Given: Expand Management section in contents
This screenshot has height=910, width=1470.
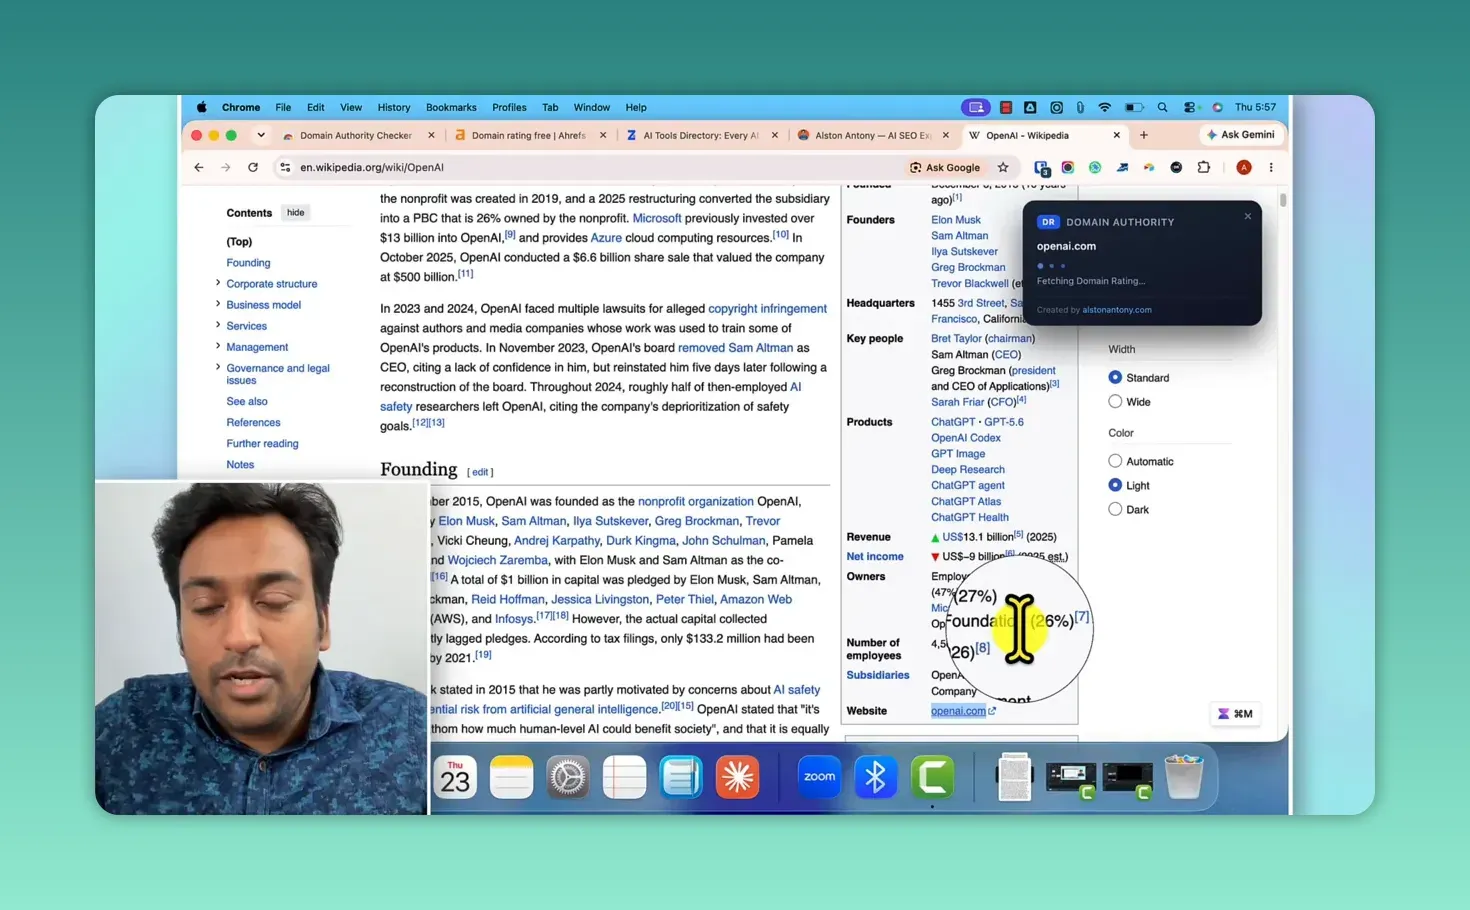Looking at the screenshot, I should point(218,346).
